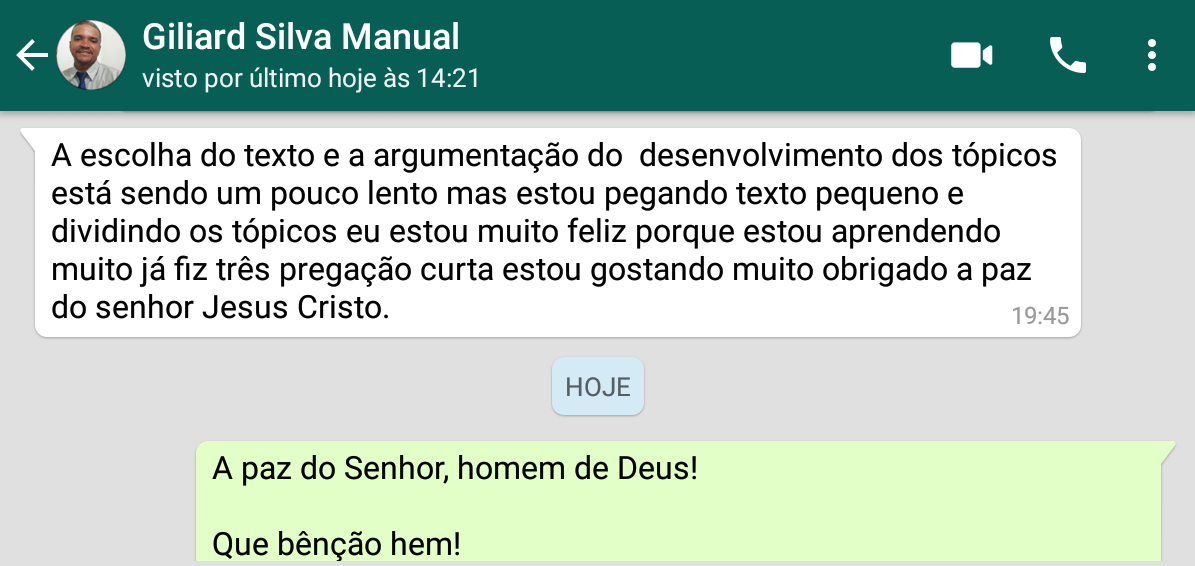Tap the first line of the incoming message

(554, 155)
